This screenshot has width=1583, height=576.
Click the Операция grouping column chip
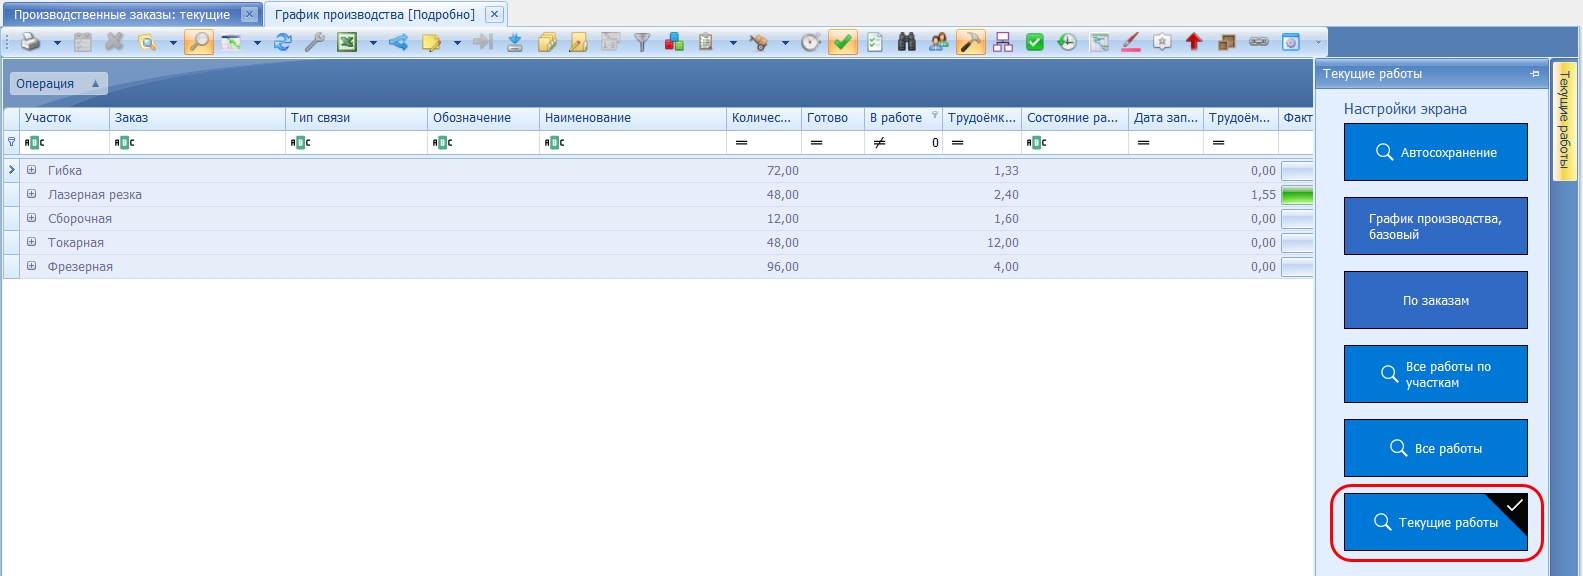click(58, 84)
